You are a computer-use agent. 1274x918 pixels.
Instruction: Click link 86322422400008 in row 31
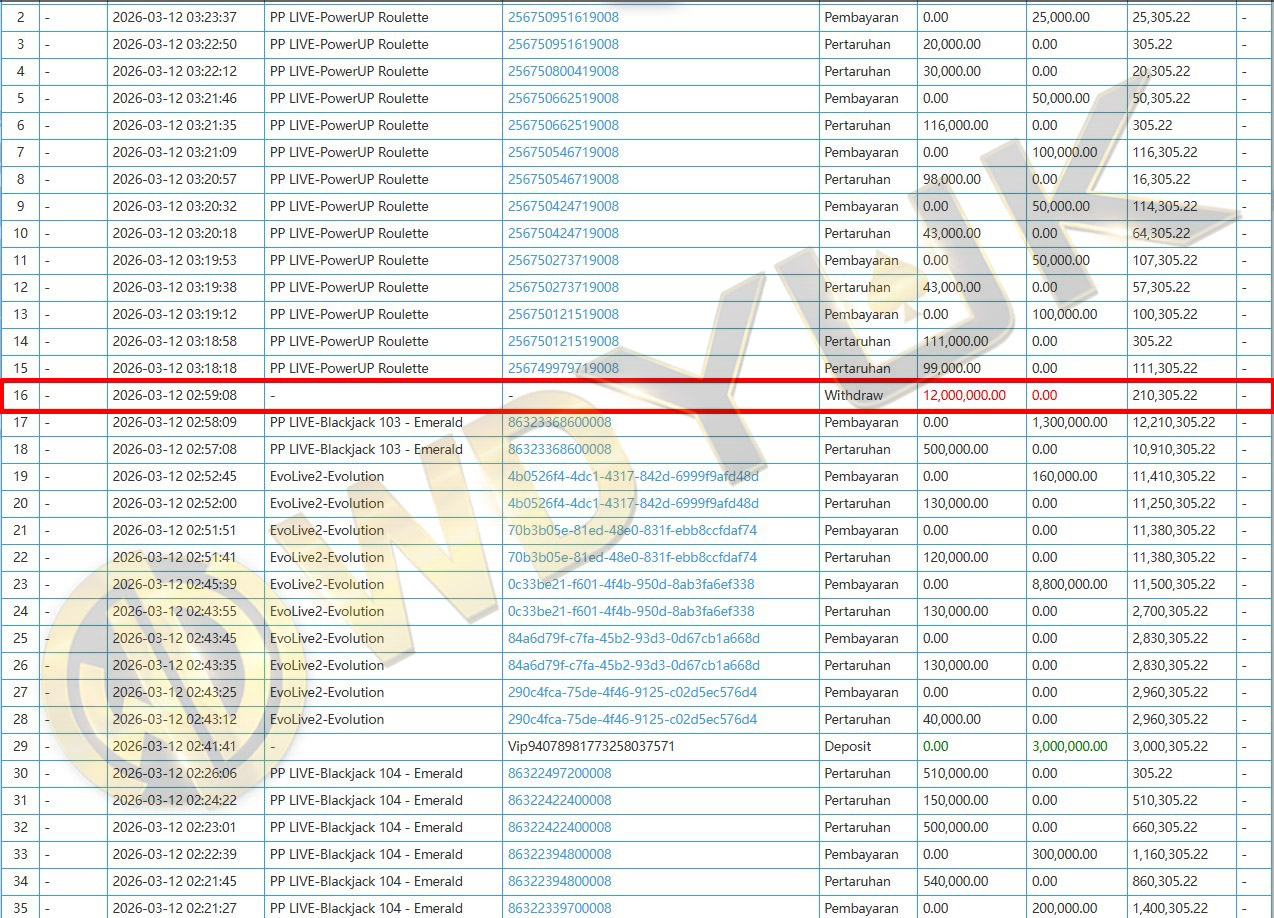559,800
